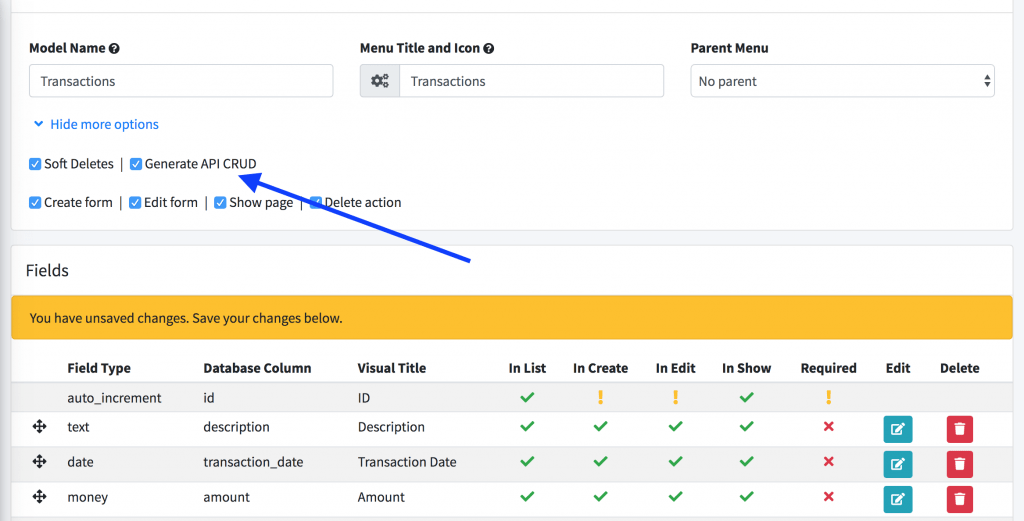Toggle the Edit form checkbox
Image resolution: width=1024 pixels, height=521 pixels.
point(135,202)
